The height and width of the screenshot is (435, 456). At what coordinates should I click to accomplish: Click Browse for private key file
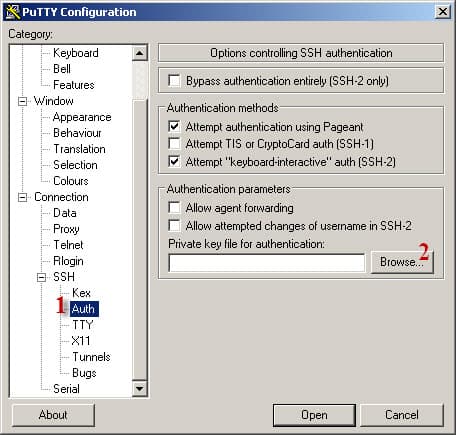pyautogui.click(x=402, y=262)
